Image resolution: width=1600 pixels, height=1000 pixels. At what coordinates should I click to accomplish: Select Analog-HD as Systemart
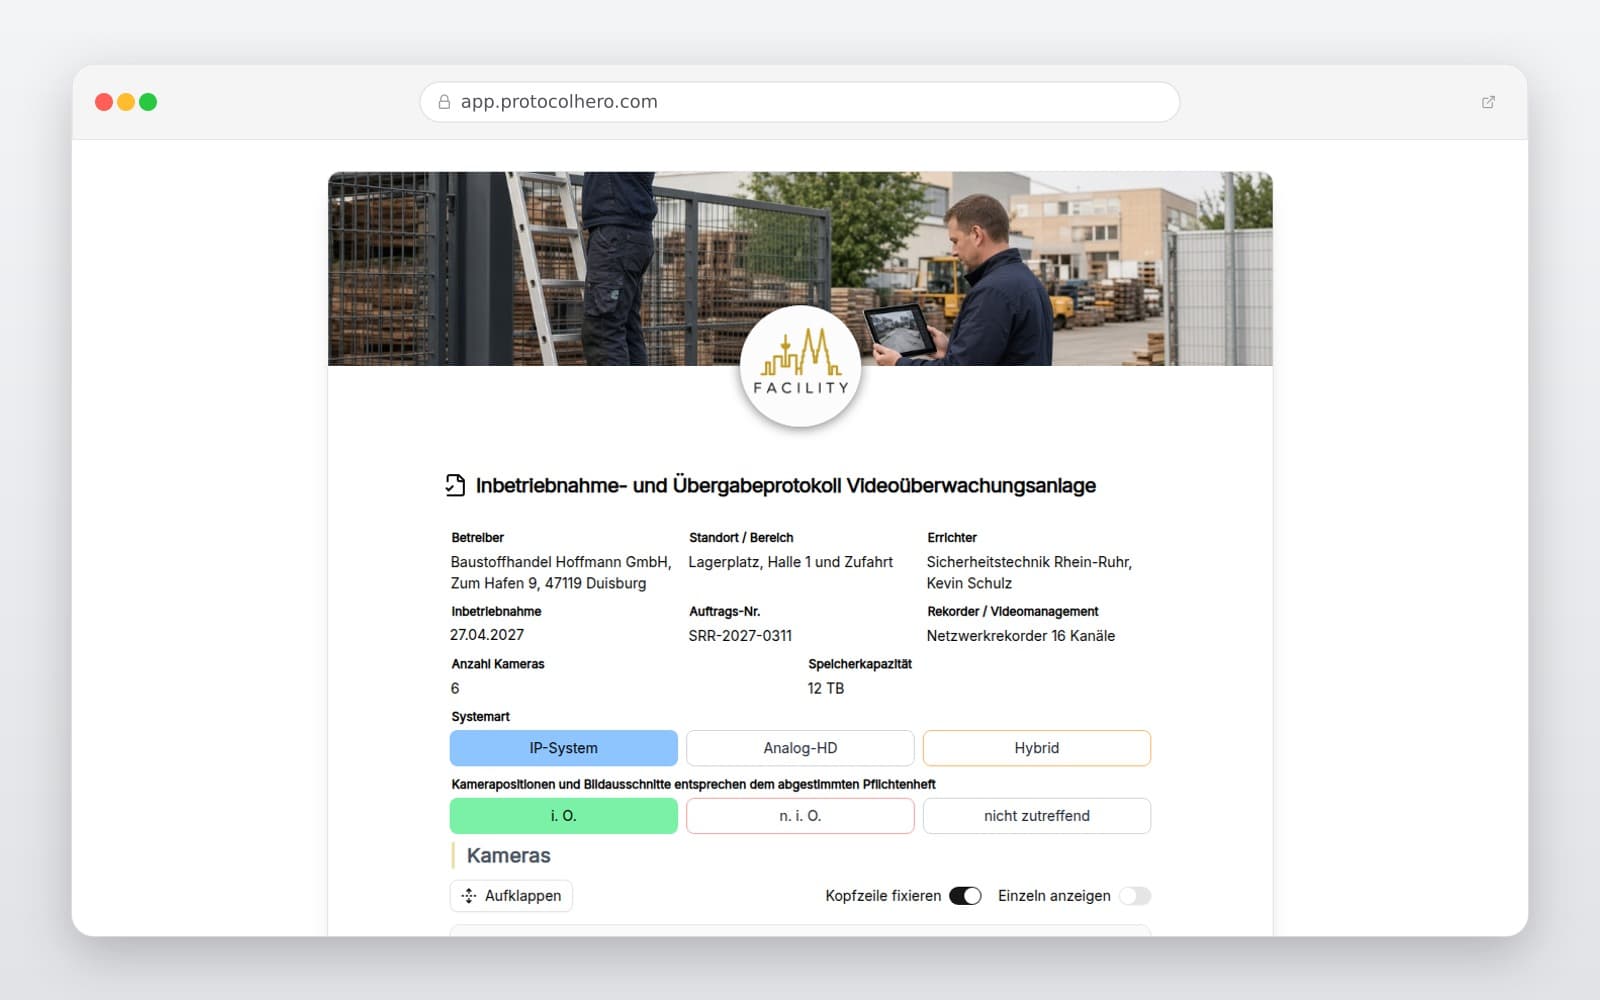tap(800, 748)
